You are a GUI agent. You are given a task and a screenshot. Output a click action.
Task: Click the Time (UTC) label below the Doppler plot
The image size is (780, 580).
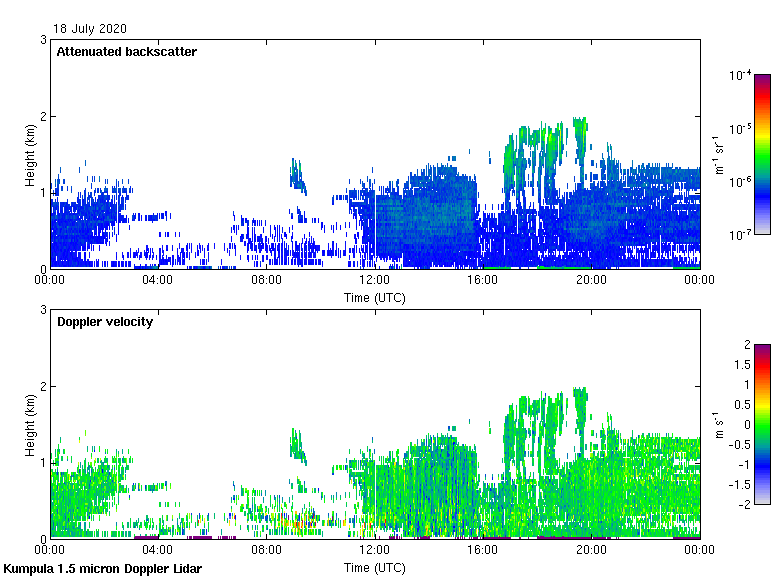tap(374, 567)
